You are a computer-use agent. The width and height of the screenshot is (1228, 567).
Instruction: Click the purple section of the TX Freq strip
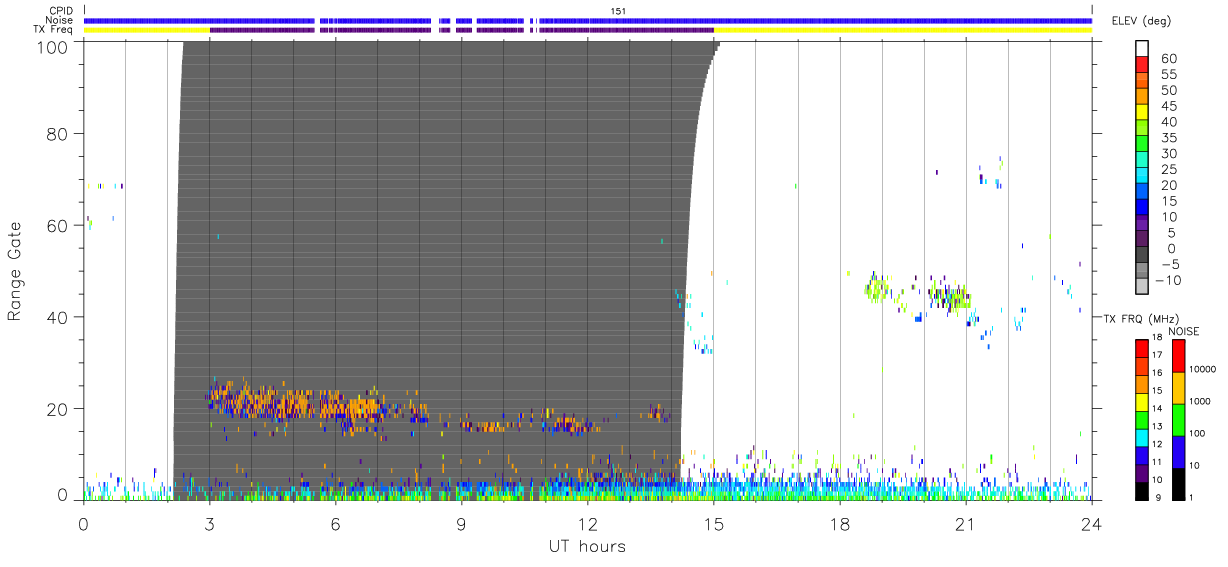click(461, 30)
